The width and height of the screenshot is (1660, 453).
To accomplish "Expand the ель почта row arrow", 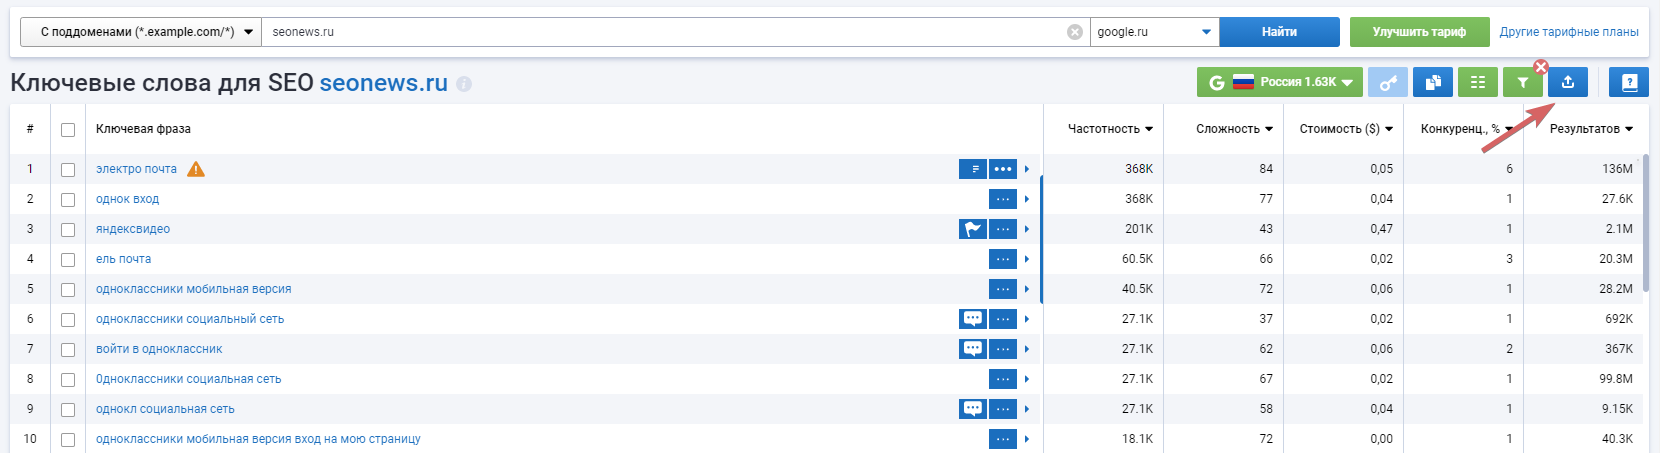I will (x=1027, y=259).
